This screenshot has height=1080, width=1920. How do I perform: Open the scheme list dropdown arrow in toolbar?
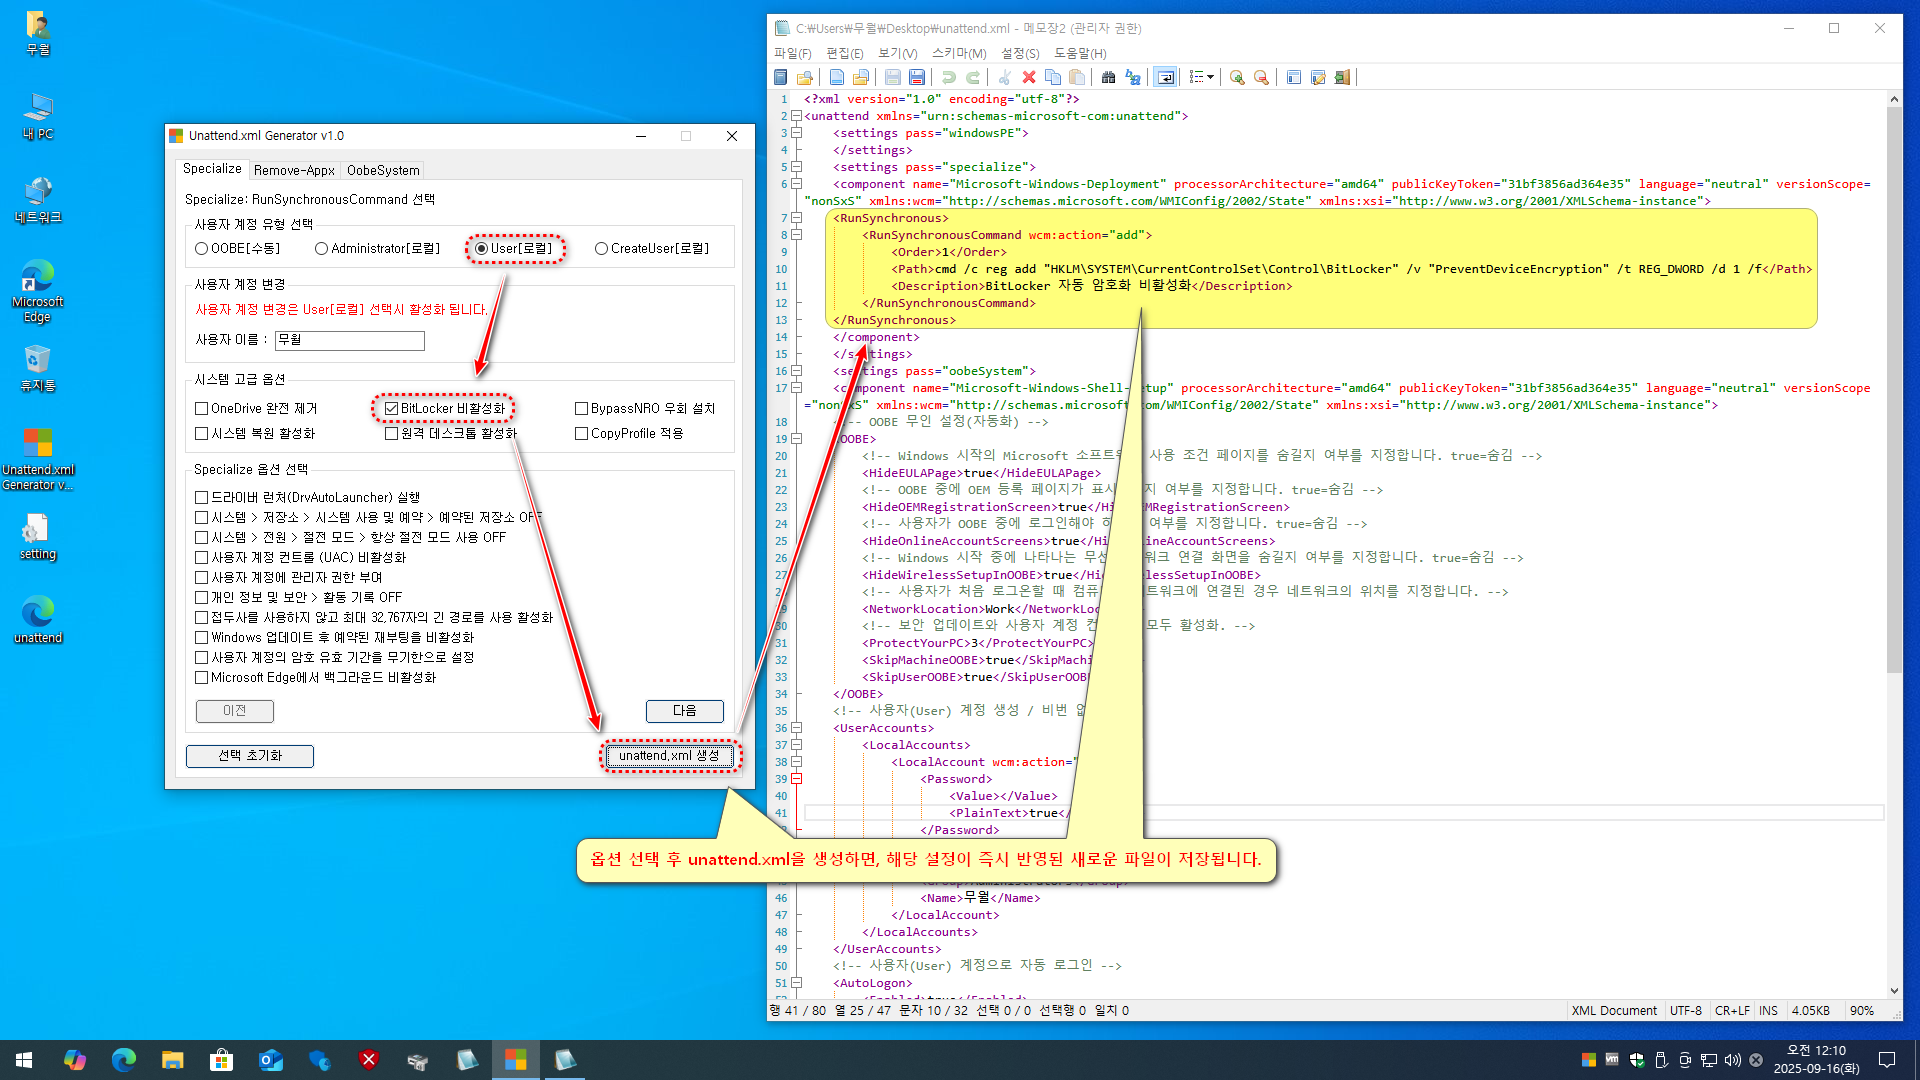1211,77
